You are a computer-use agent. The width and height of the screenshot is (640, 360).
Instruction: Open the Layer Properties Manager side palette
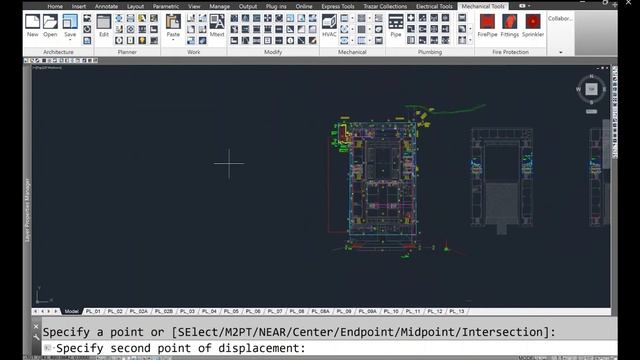(x=27, y=210)
